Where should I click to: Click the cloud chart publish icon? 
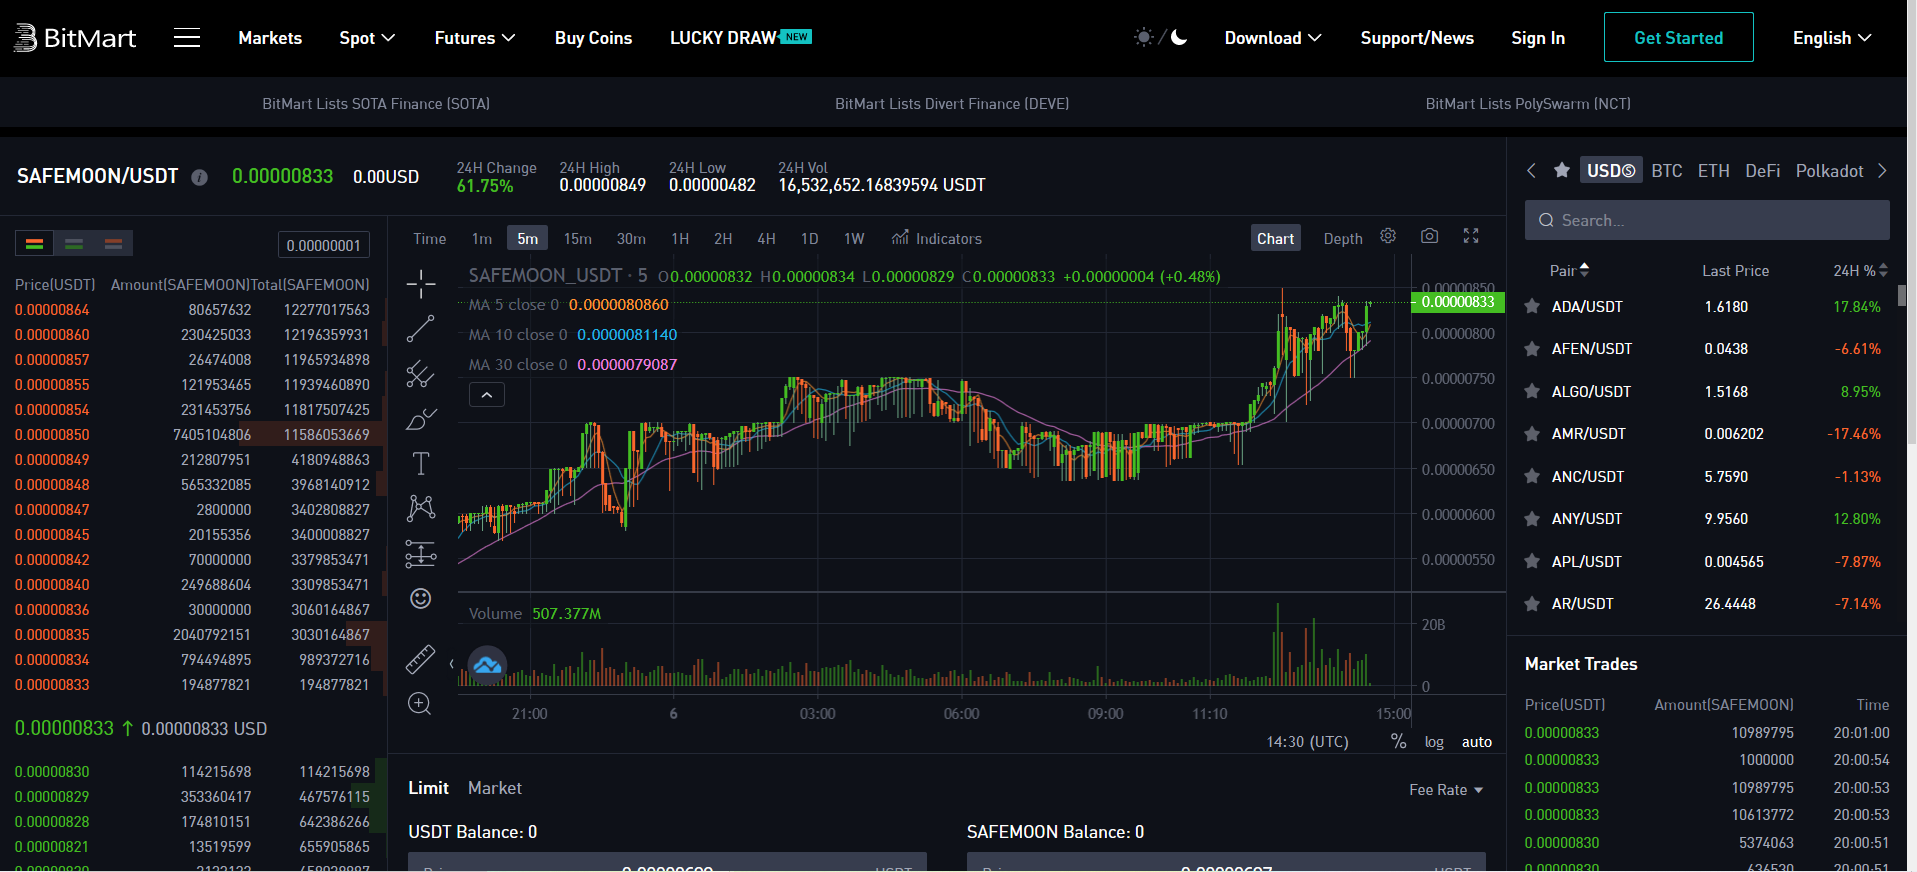pyautogui.click(x=487, y=665)
